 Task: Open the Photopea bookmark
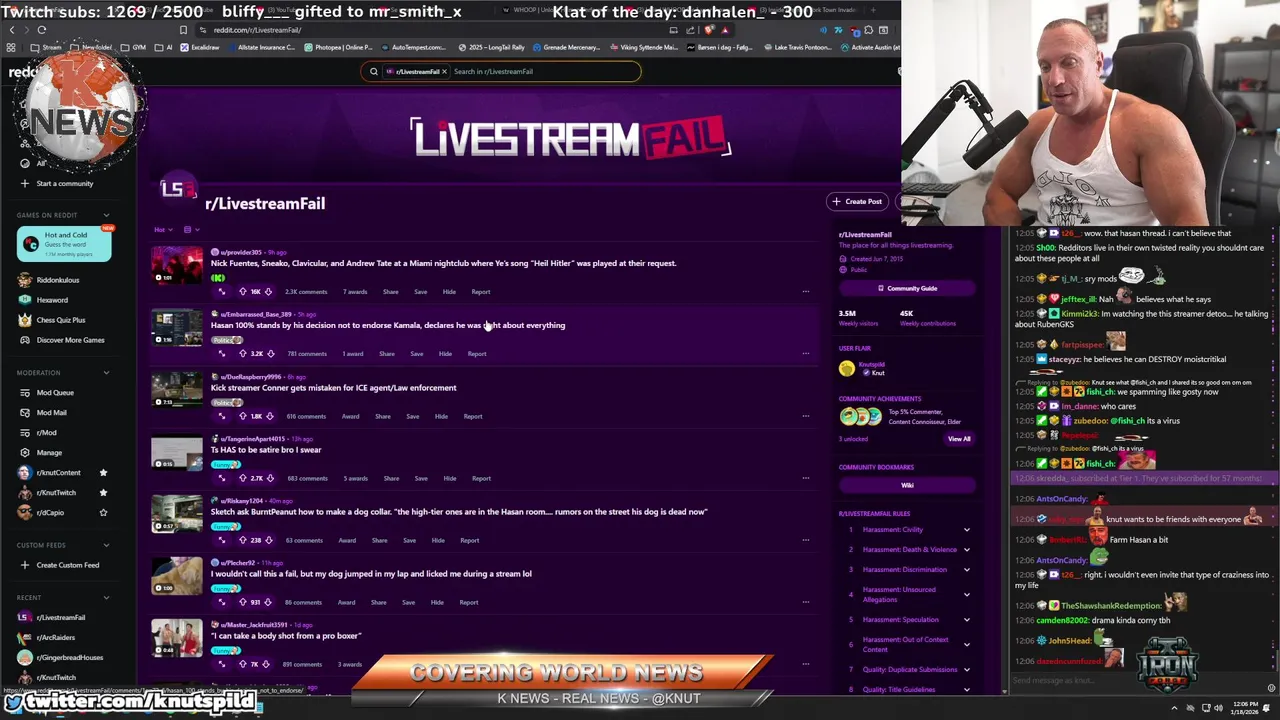tap(339, 47)
